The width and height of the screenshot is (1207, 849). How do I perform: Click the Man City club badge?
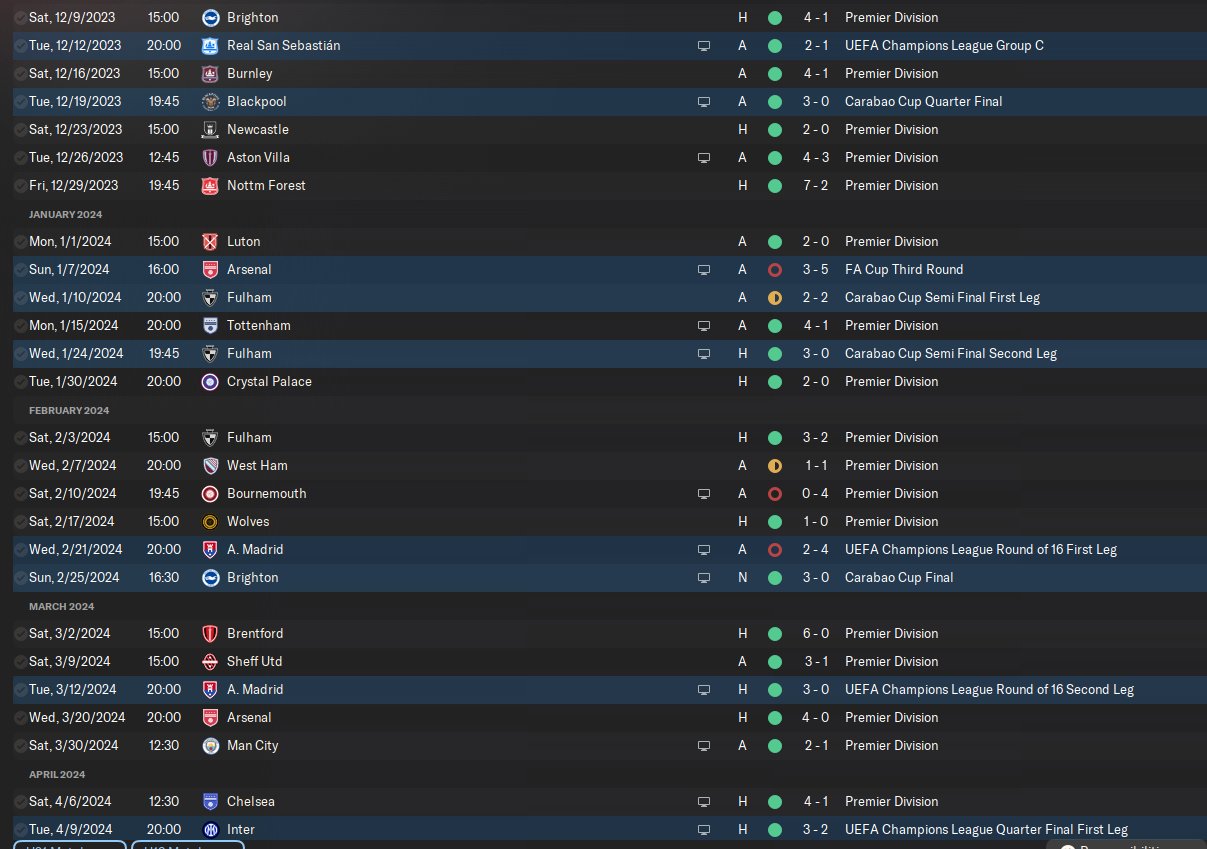(x=210, y=745)
